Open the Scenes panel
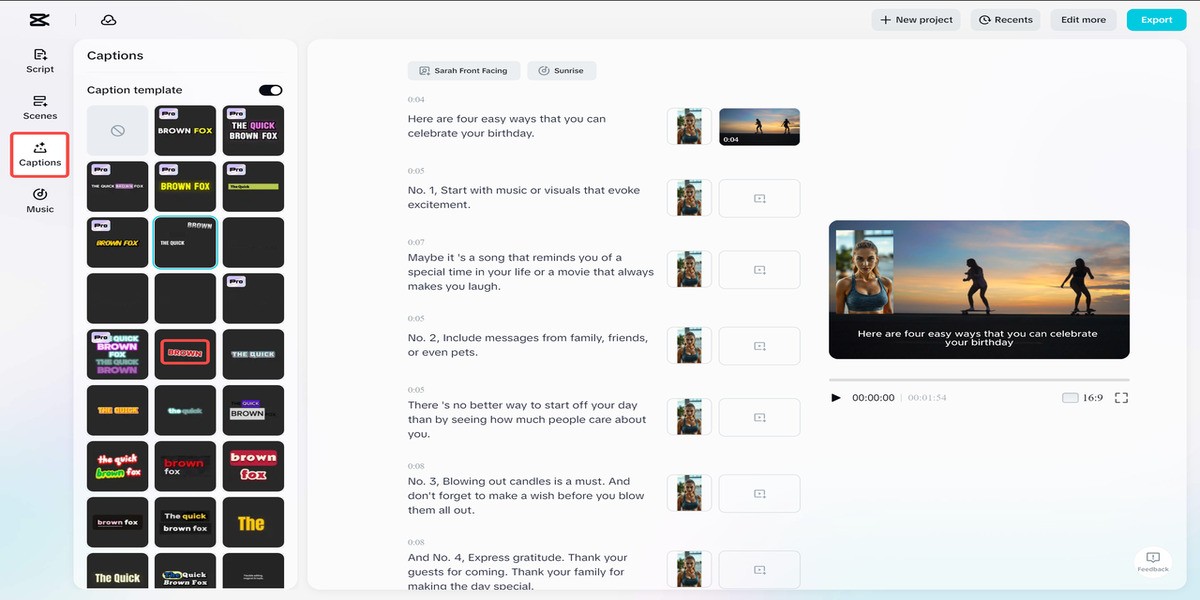This screenshot has width=1200, height=600. pyautogui.click(x=40, y=107)
